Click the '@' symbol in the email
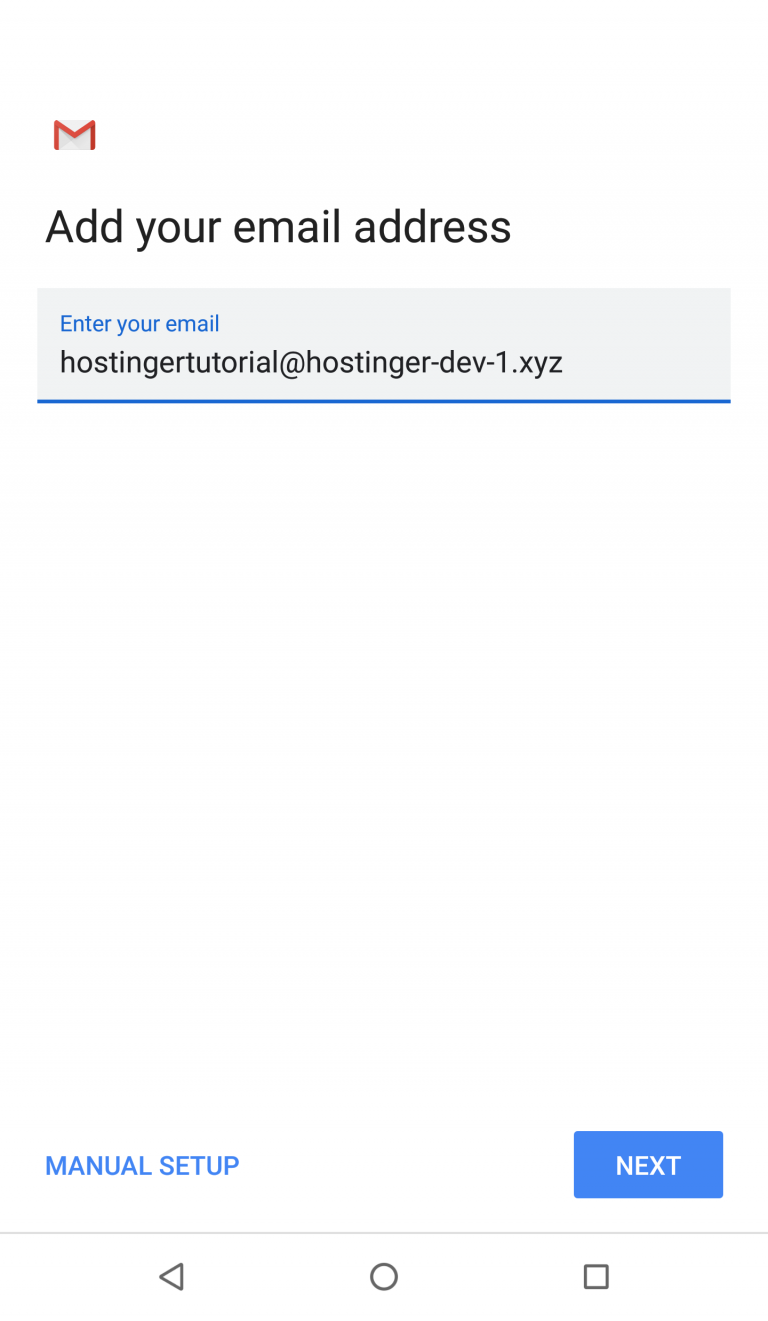 291,362
